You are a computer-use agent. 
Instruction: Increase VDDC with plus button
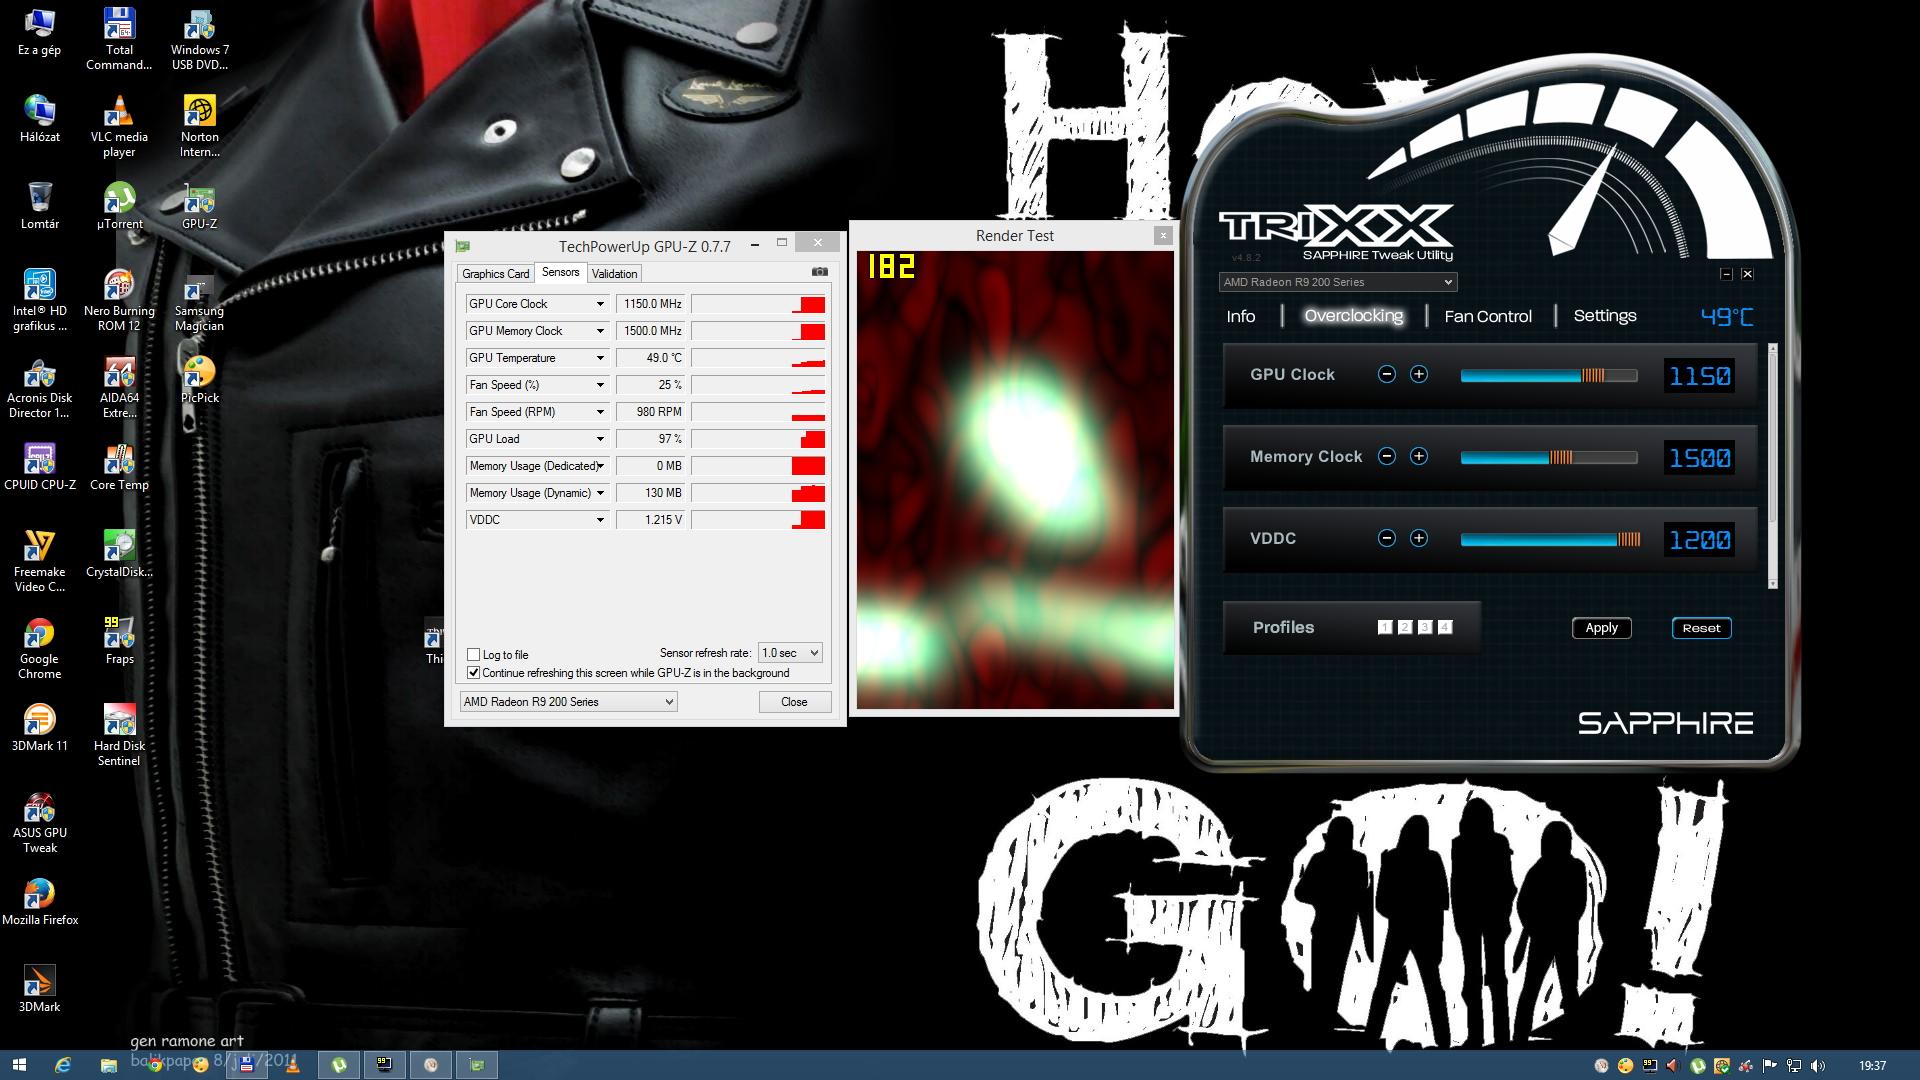[x=1418, y=538]
